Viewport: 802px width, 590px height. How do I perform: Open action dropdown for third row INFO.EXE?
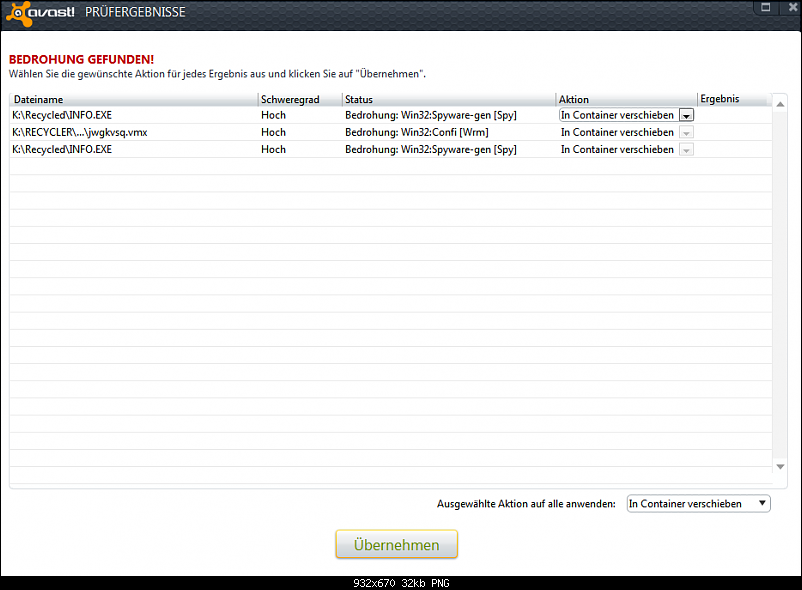(x=686, y=149)
